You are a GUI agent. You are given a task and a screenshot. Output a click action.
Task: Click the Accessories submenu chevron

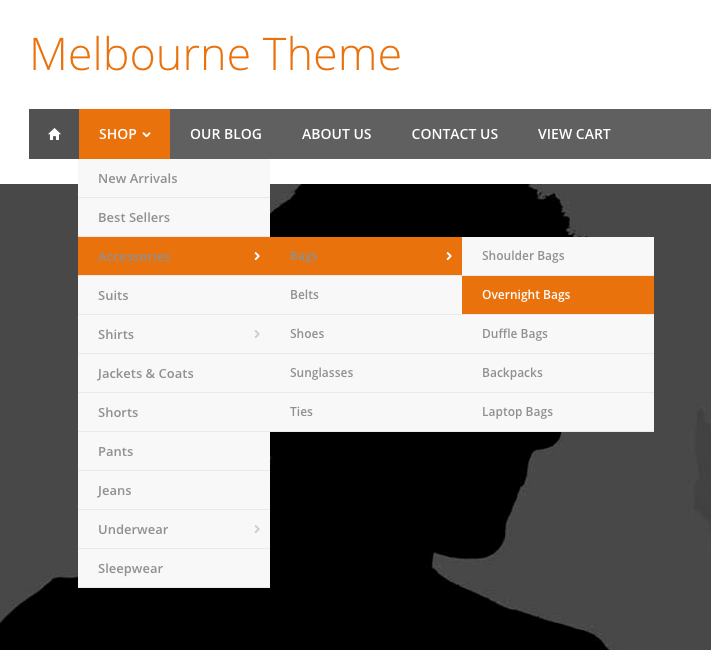(257, 256)
